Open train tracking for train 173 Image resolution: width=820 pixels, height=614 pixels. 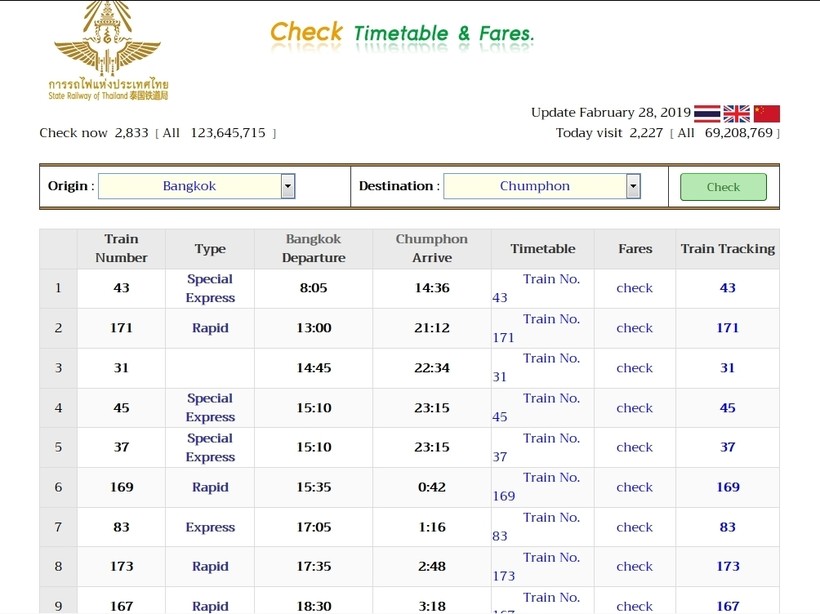pyautogui.click(x=727, y=566)
